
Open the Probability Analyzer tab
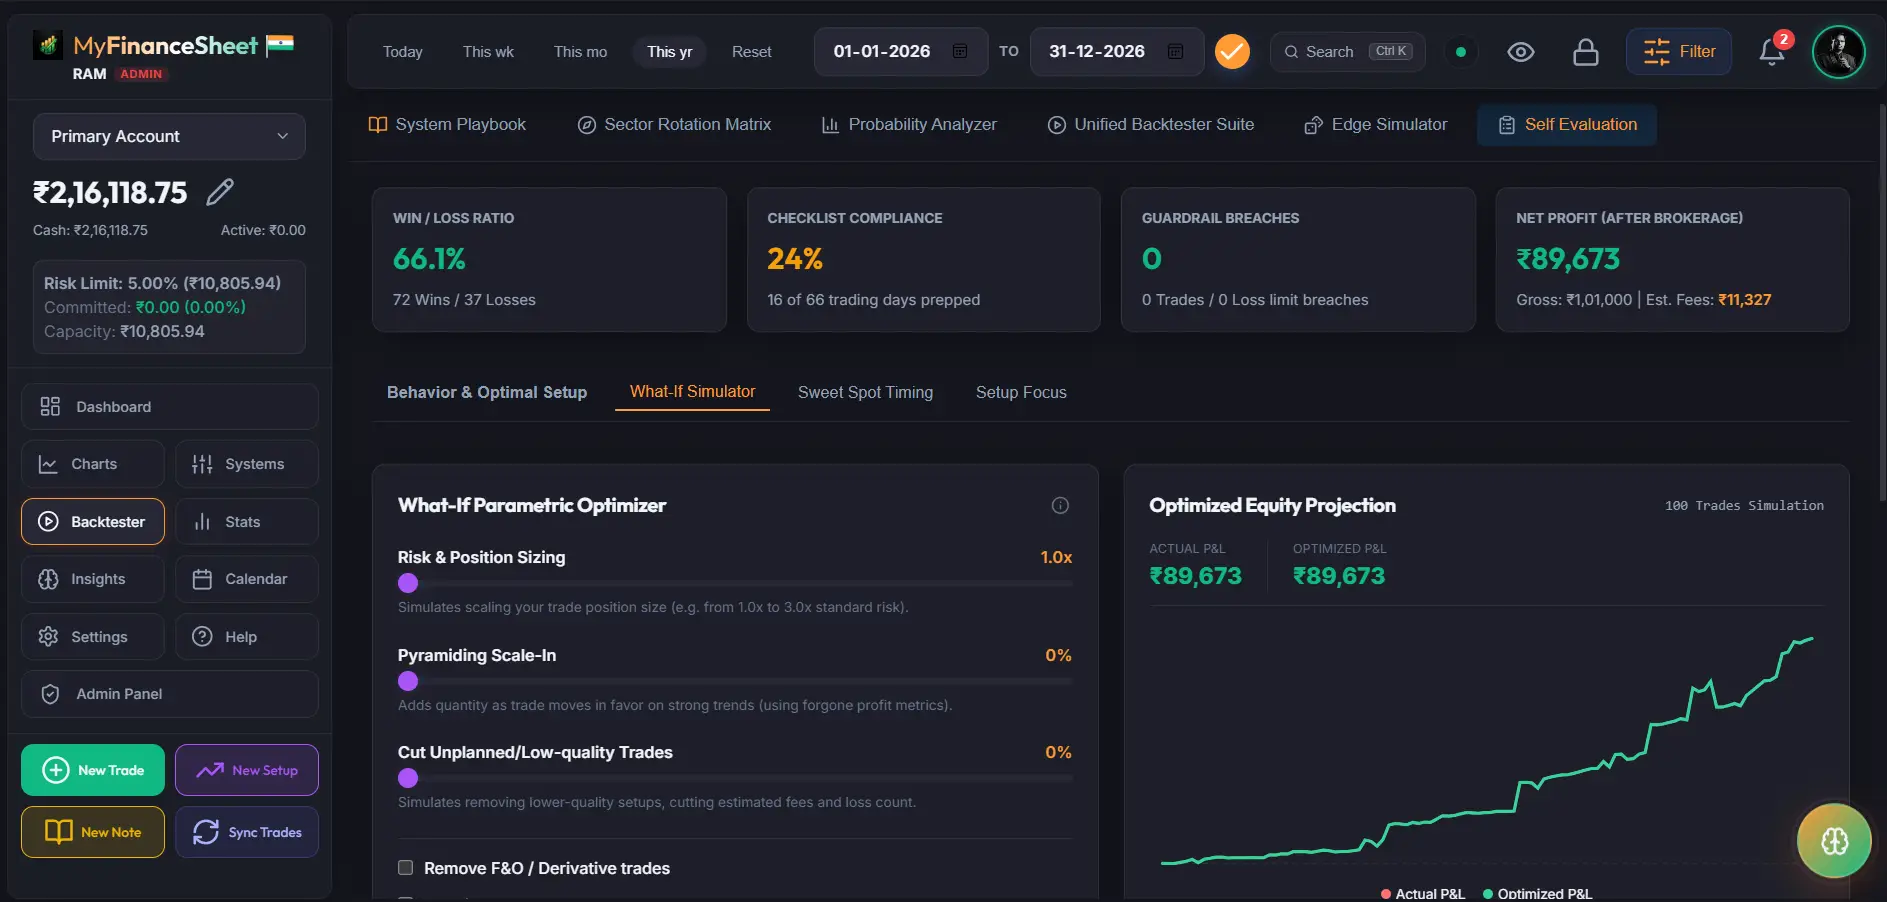(909, 125)
